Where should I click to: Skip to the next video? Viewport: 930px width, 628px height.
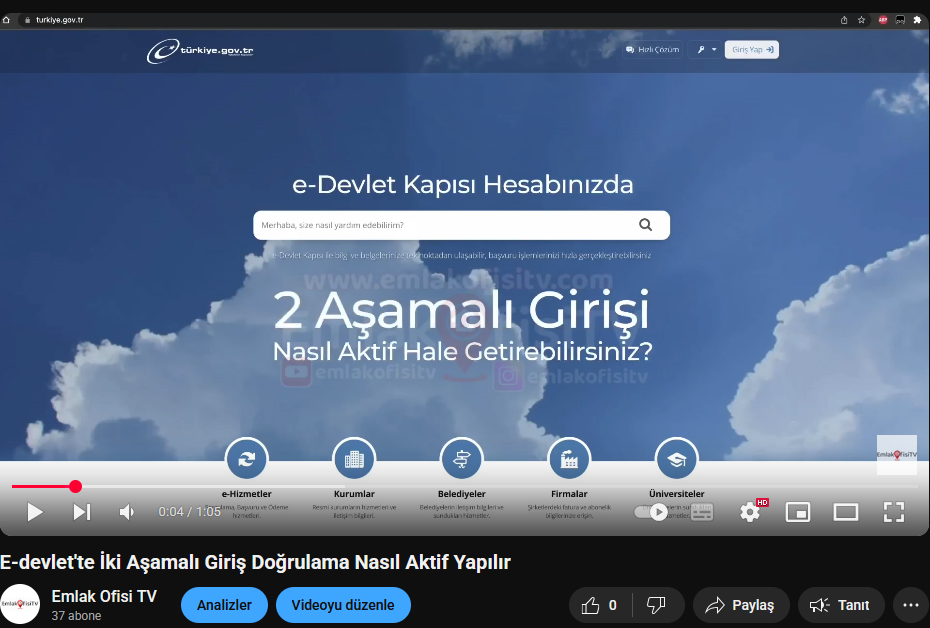[82, 512]
